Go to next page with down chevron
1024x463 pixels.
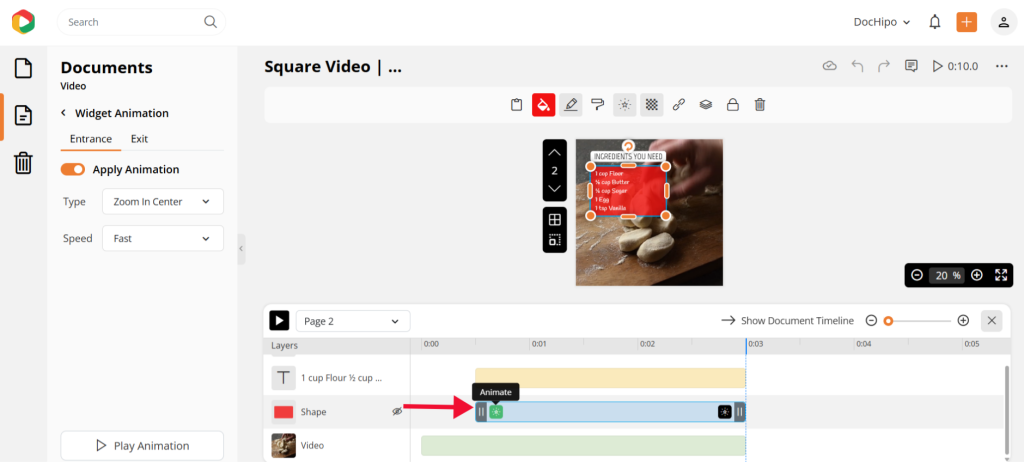pos(554,188)
